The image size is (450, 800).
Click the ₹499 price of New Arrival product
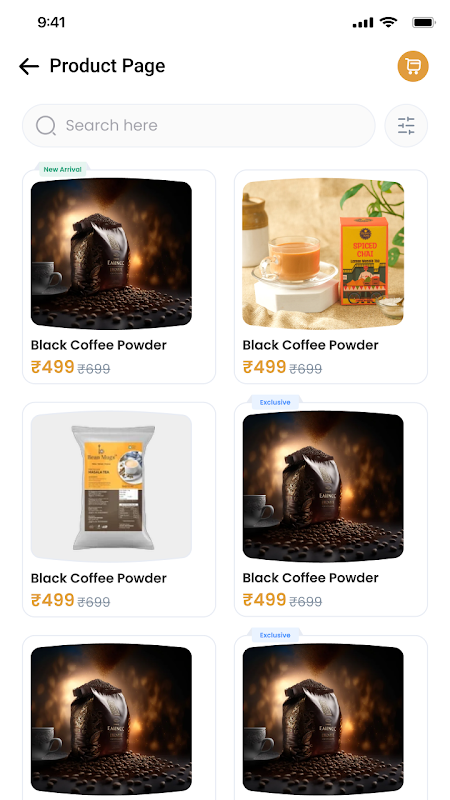pos(53,367)
